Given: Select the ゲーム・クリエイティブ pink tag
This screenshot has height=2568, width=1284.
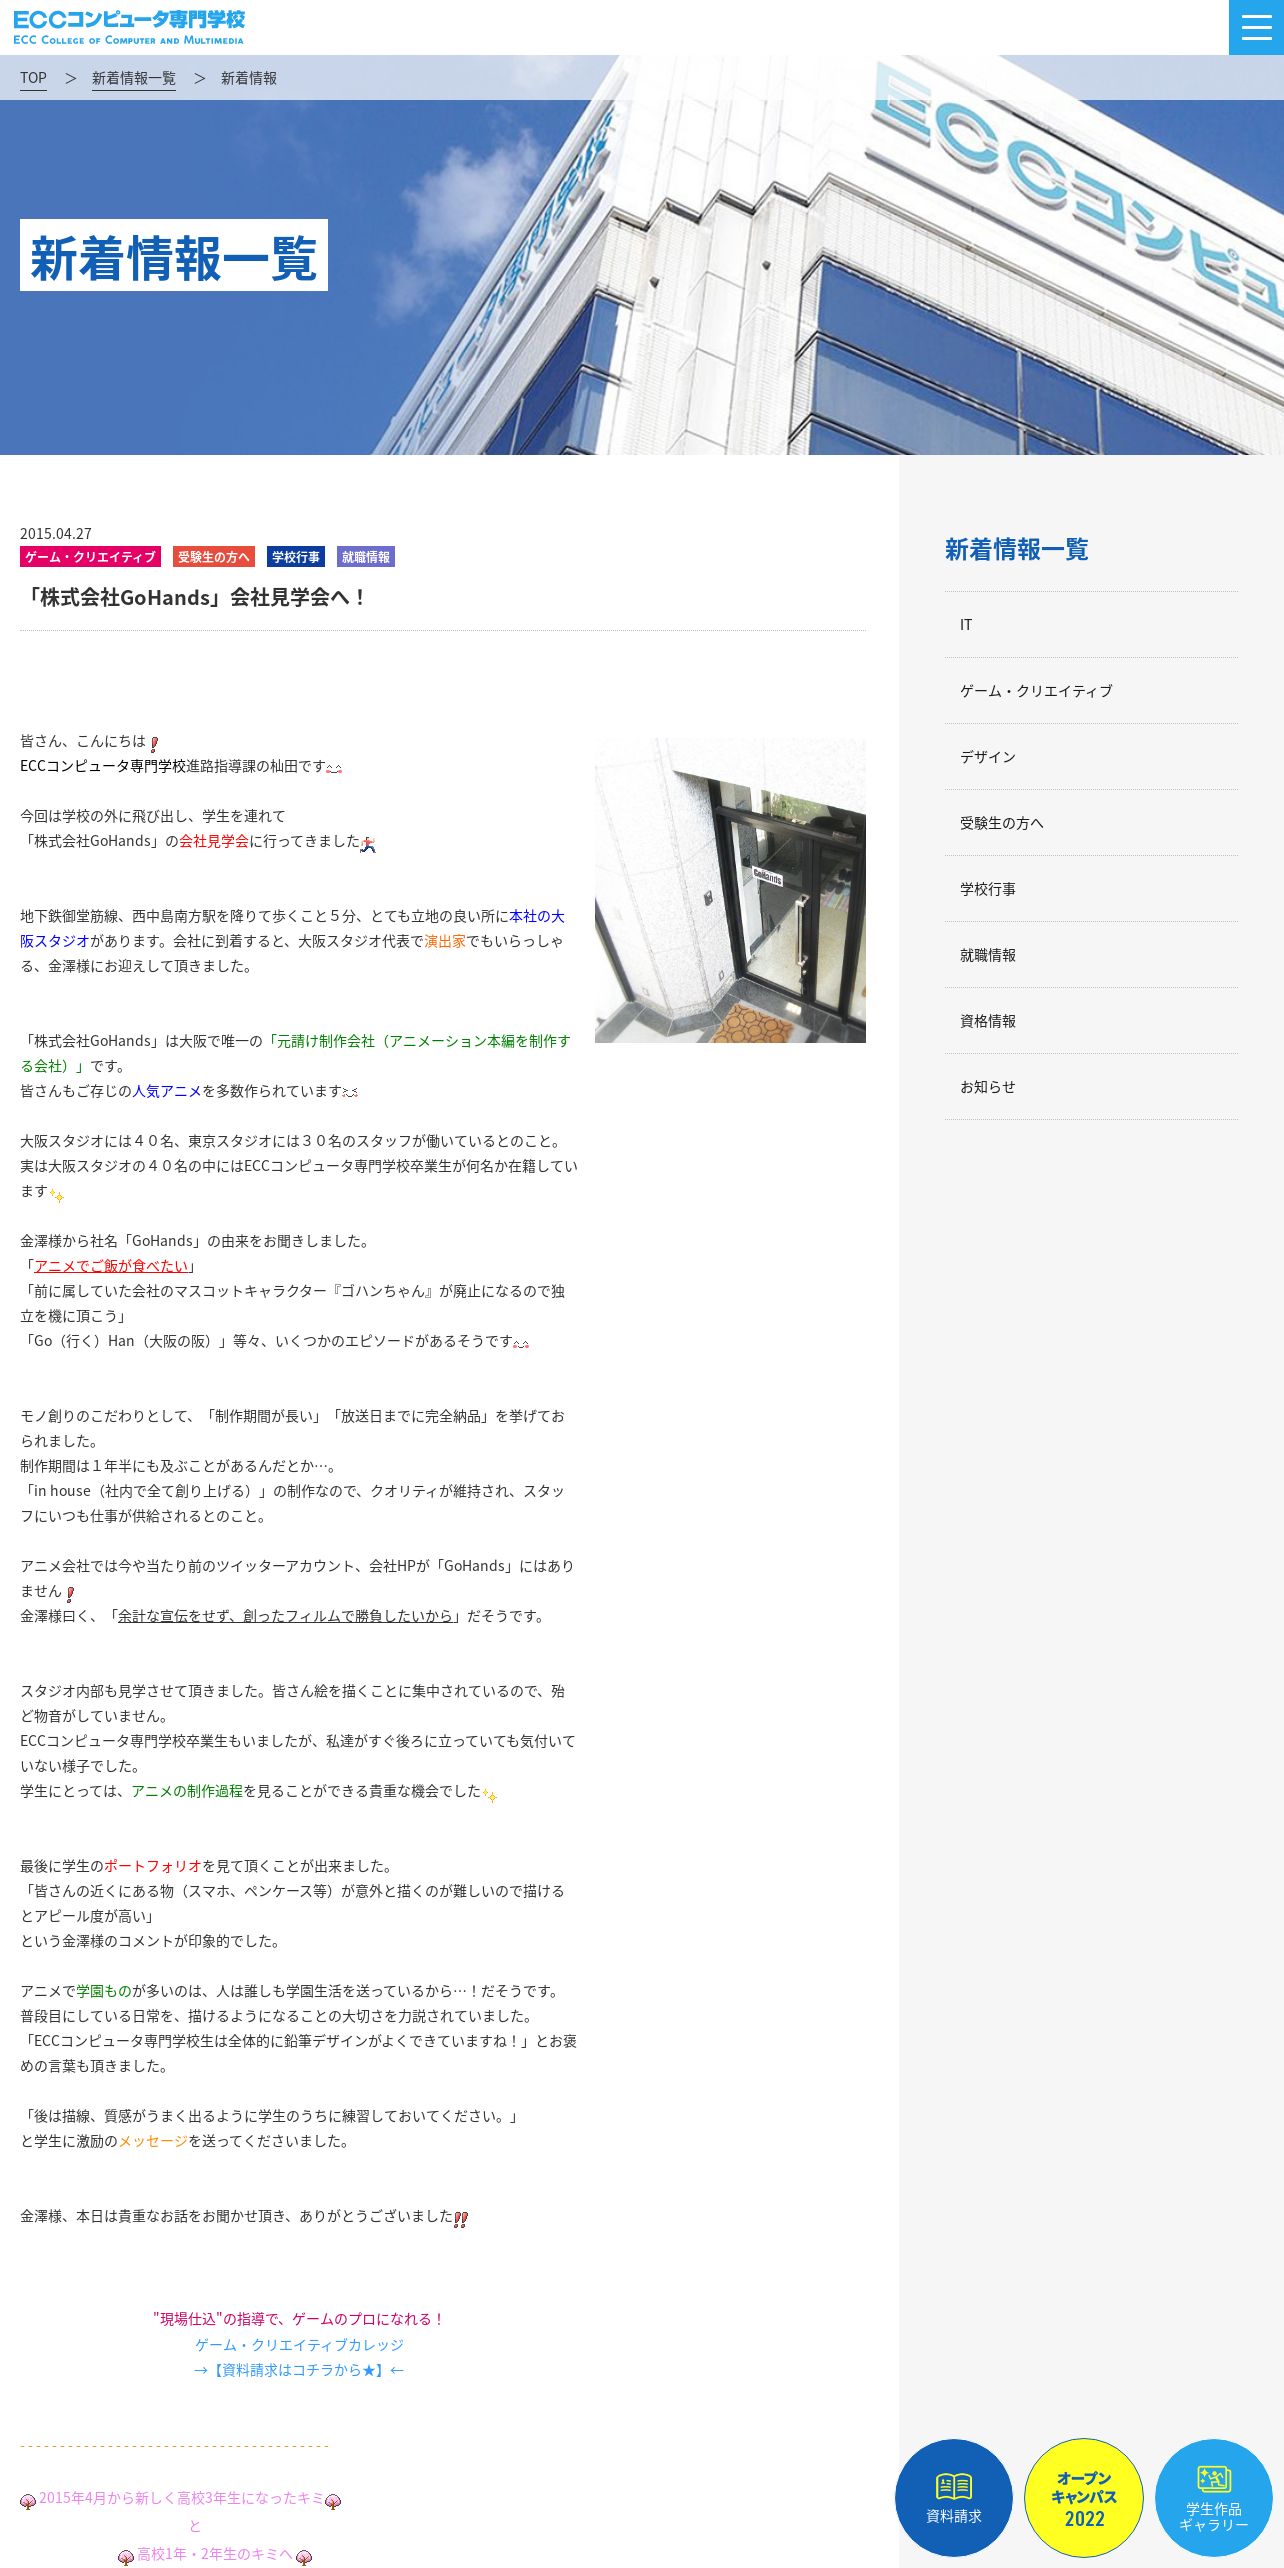Looking at the screenshot, I should (x=90, y=557).
